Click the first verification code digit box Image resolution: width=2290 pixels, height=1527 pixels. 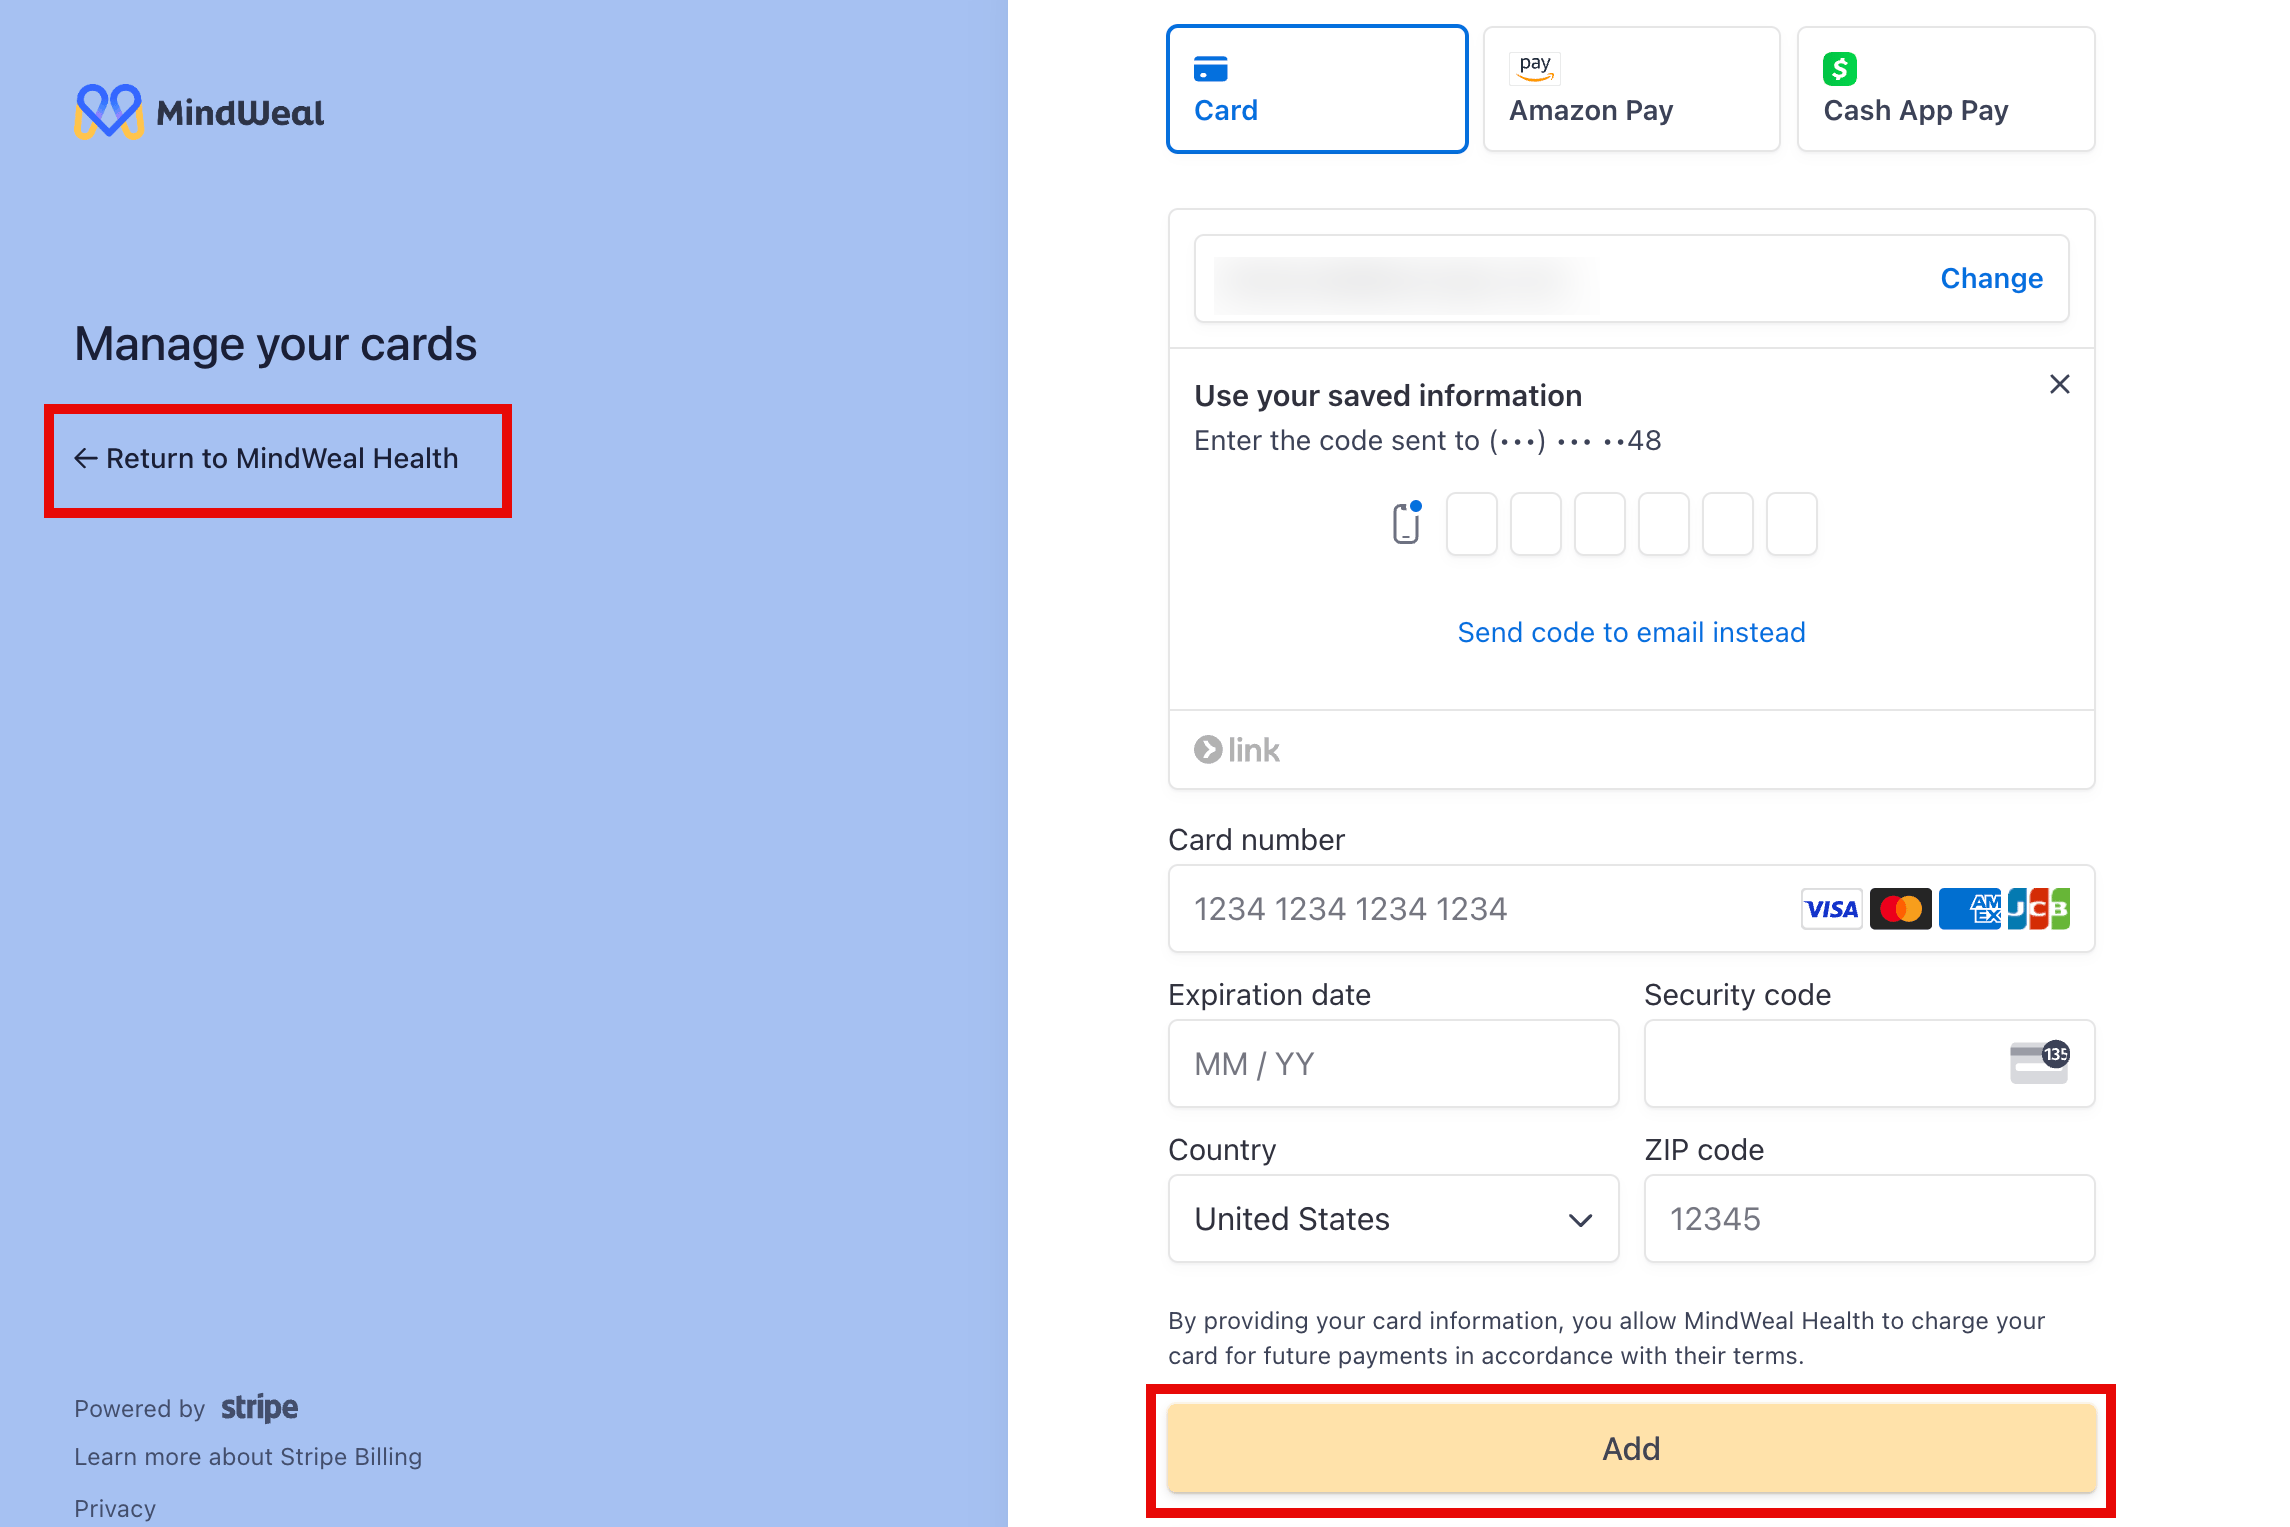(1471, 524)
